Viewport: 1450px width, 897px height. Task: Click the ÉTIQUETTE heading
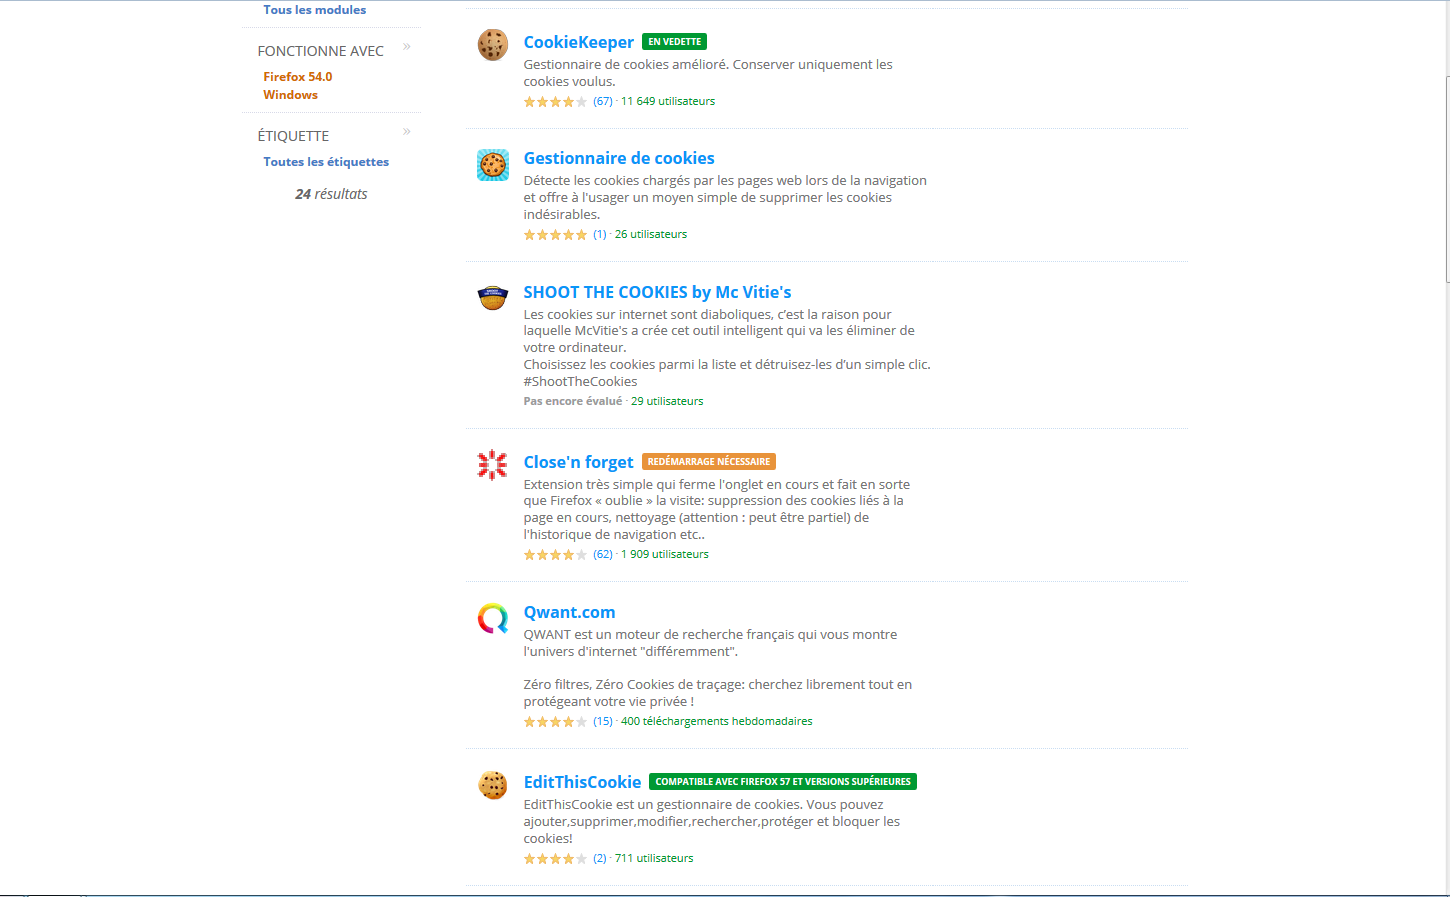pyautogui.click(x=293, y=136)
